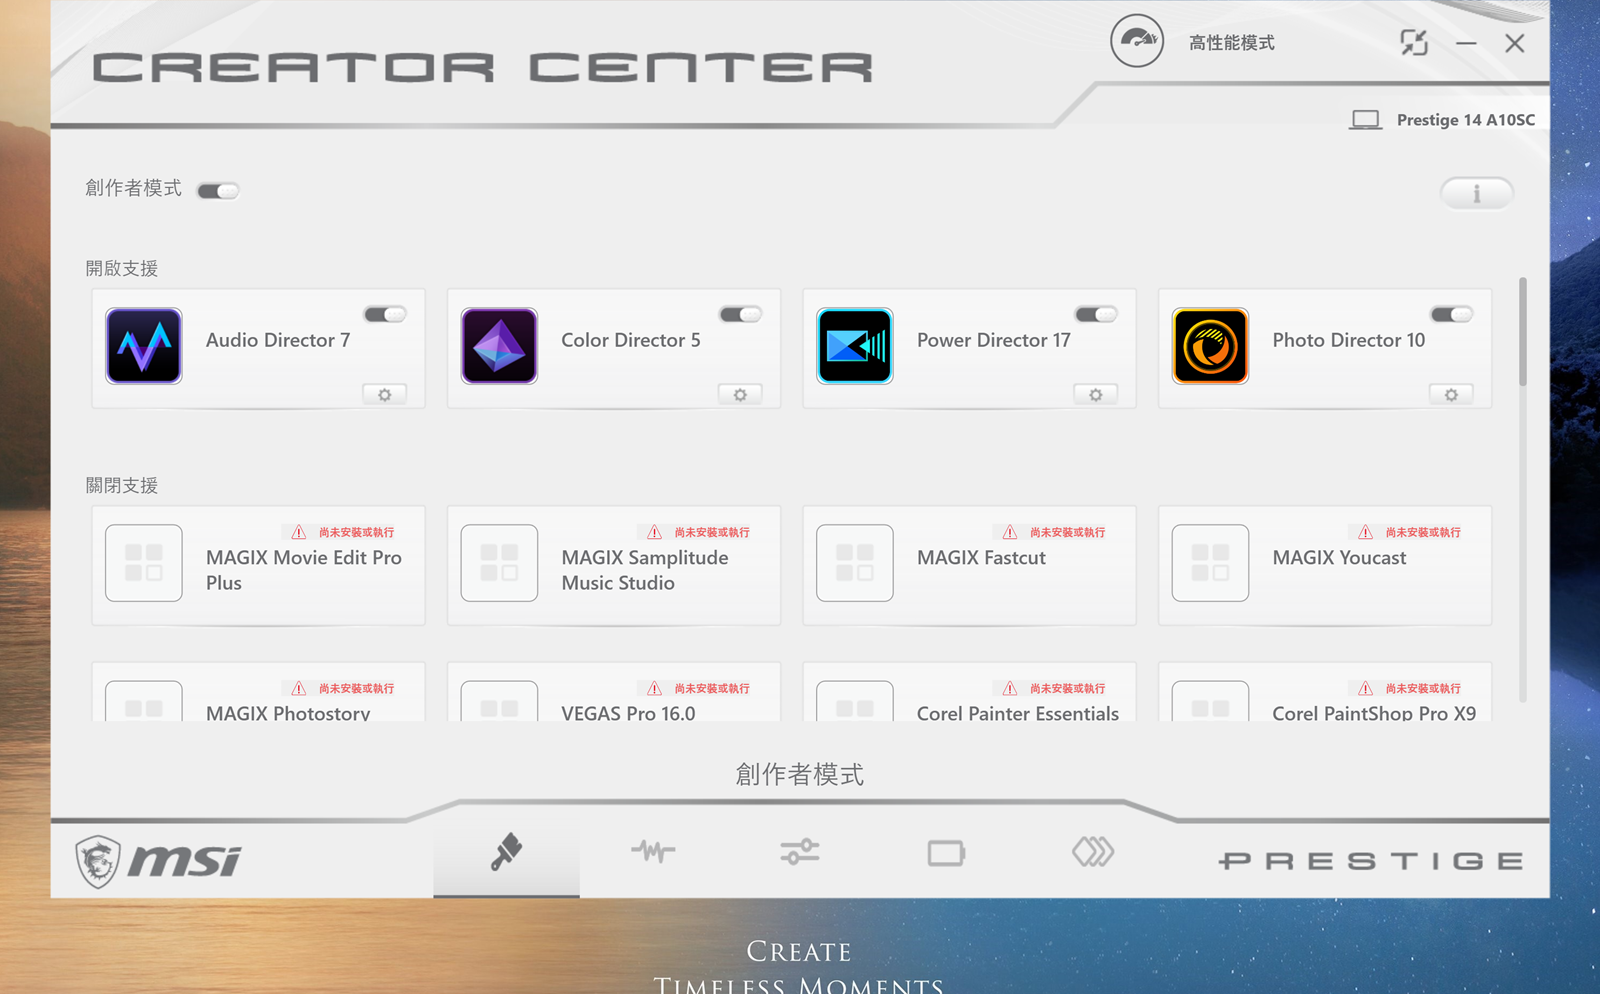The height and width of the screenshot is (994, 1600).
Task: Open Power Director 17 gear settings
Action: tap(1095, 395)
